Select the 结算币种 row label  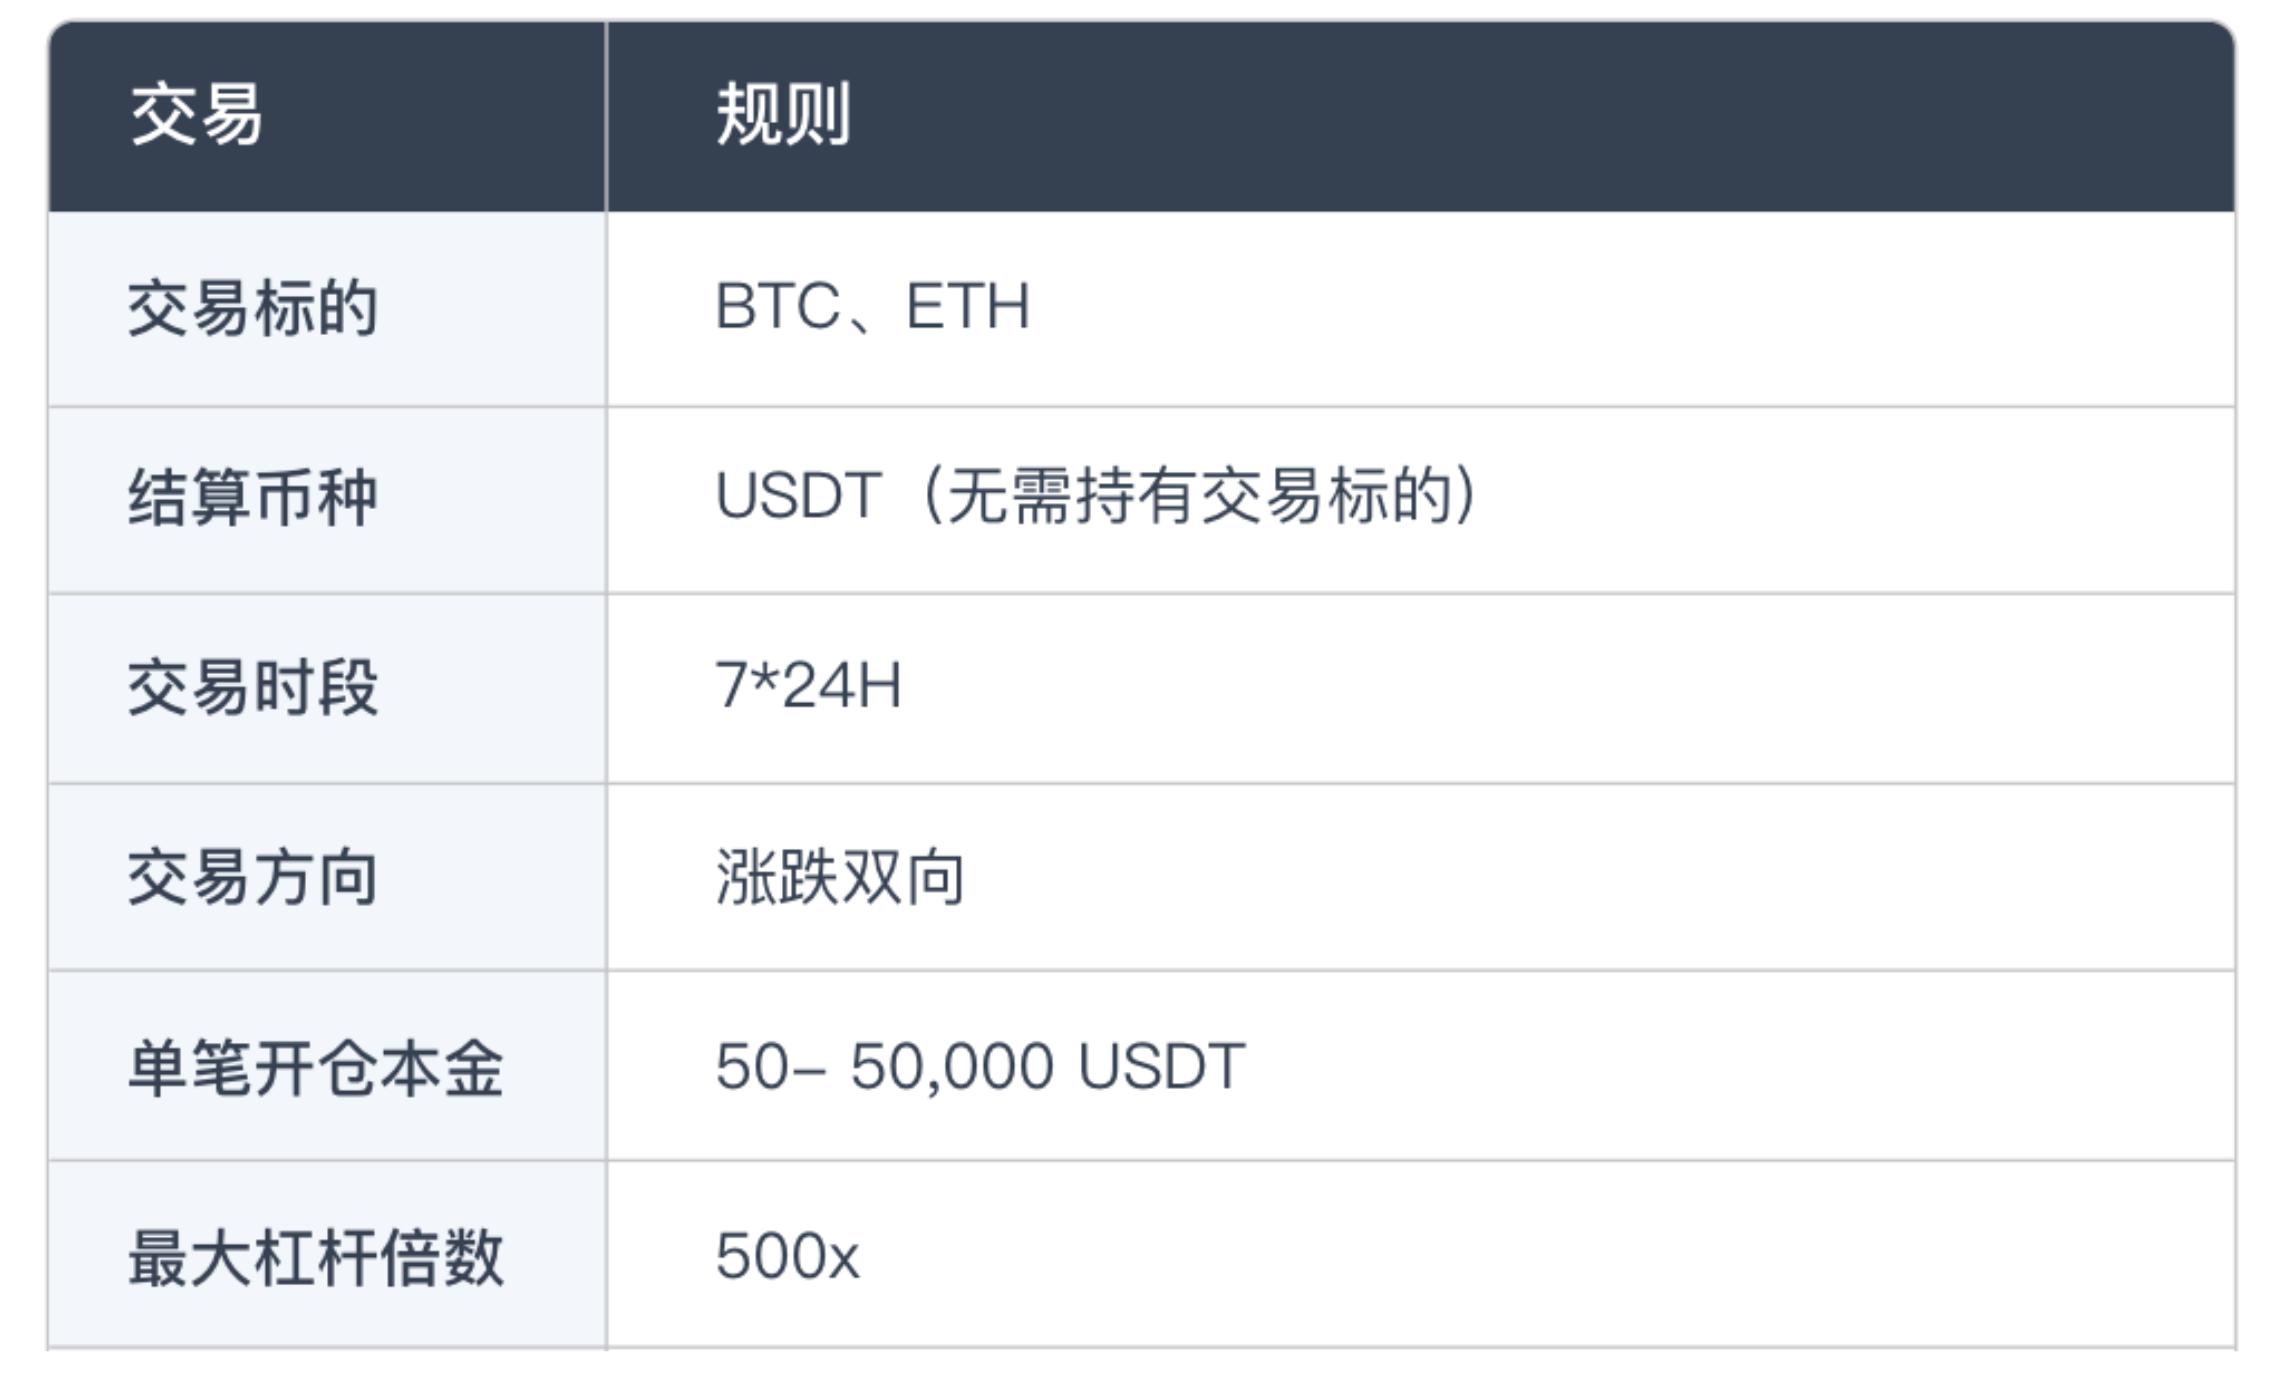(x=253, y=497)
